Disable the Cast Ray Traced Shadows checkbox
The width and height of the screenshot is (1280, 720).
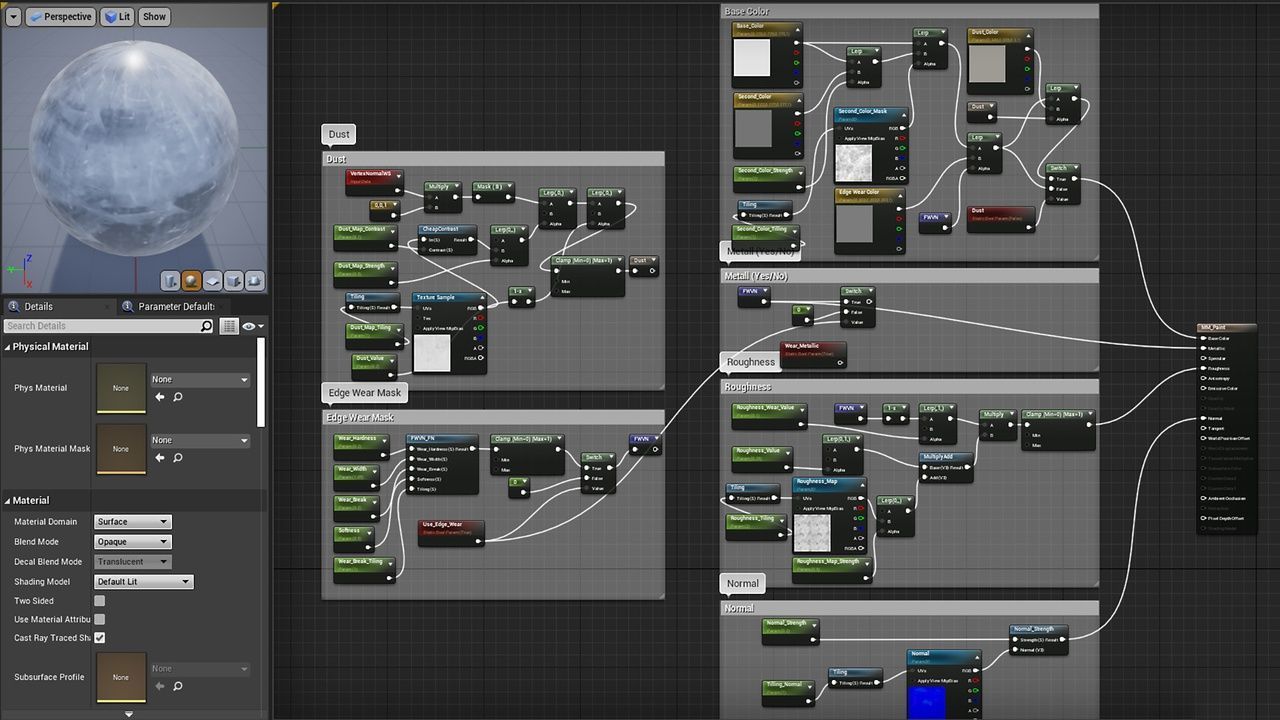100,638
